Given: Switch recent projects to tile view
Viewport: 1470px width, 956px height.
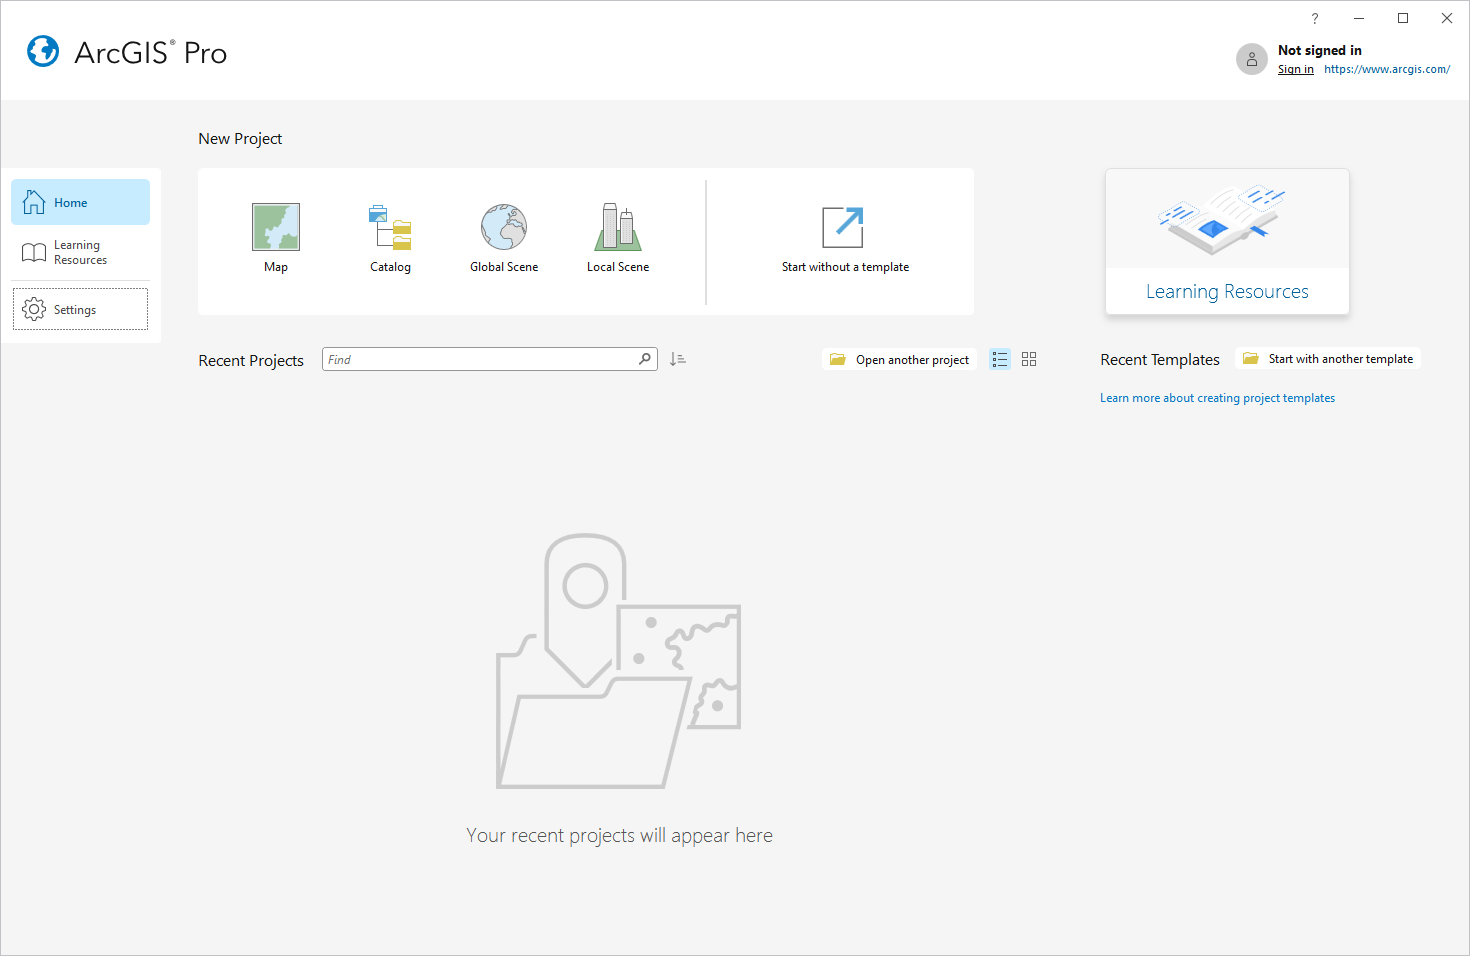Looking at the screenshot, I should (x=1029, y=359).
